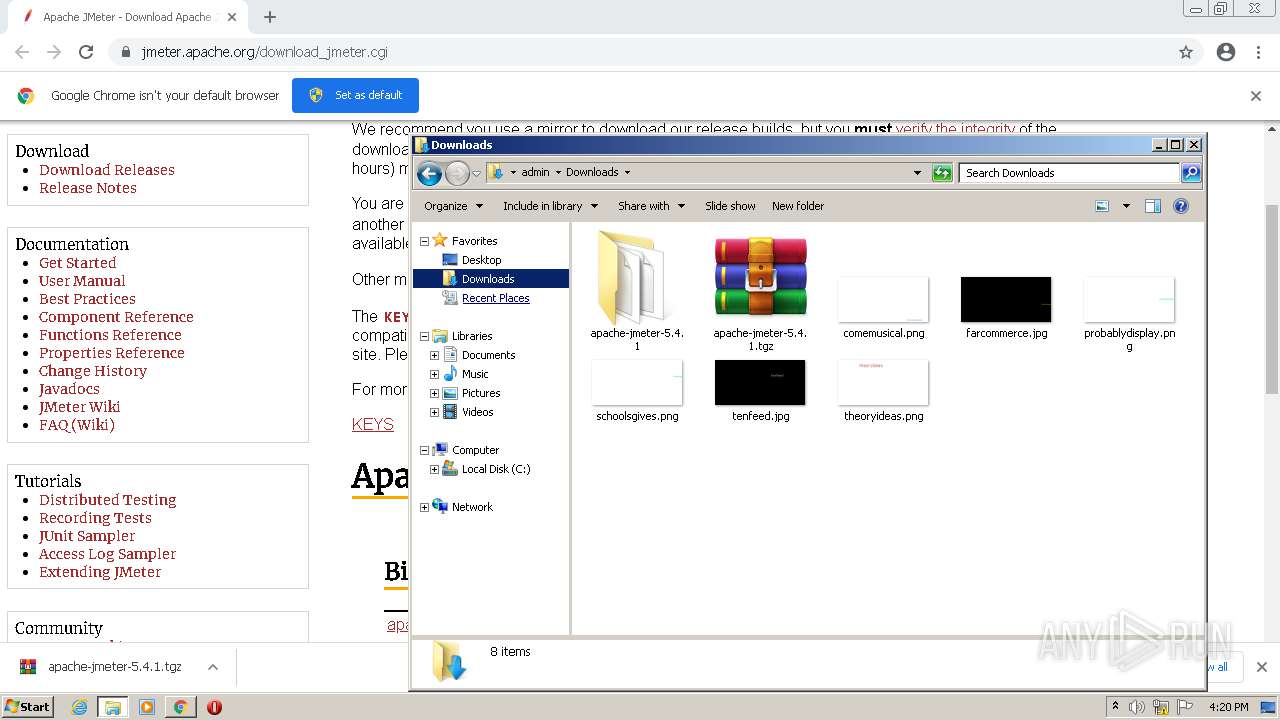The width and height of the screenshot is (1280, 720).
Task: Select apache-jmeter-5.4.1 folder
Action: [x=637, y=290]
